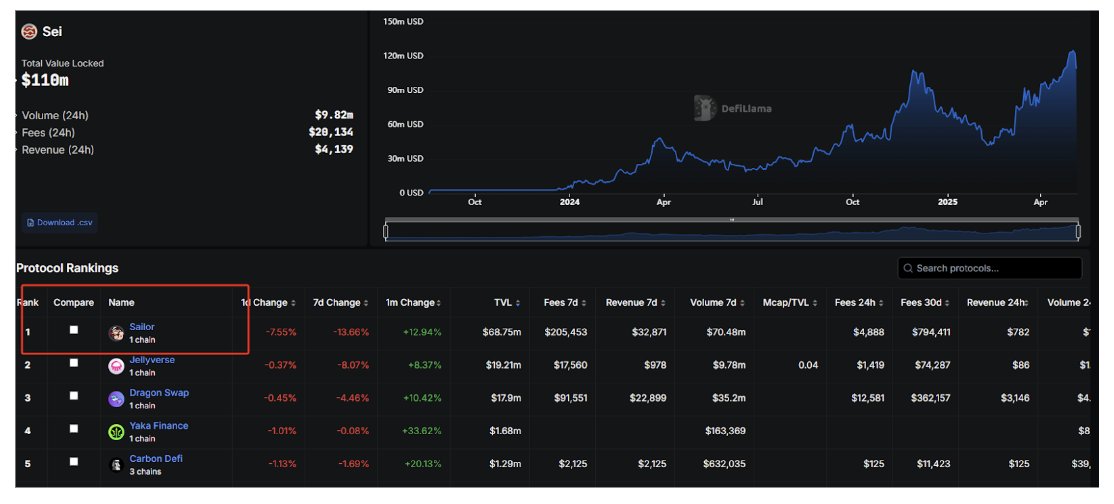Click Yaka Finance's +33.62% 1m change
Screen dimensions: 1114x504
click(x=423, y=431)
